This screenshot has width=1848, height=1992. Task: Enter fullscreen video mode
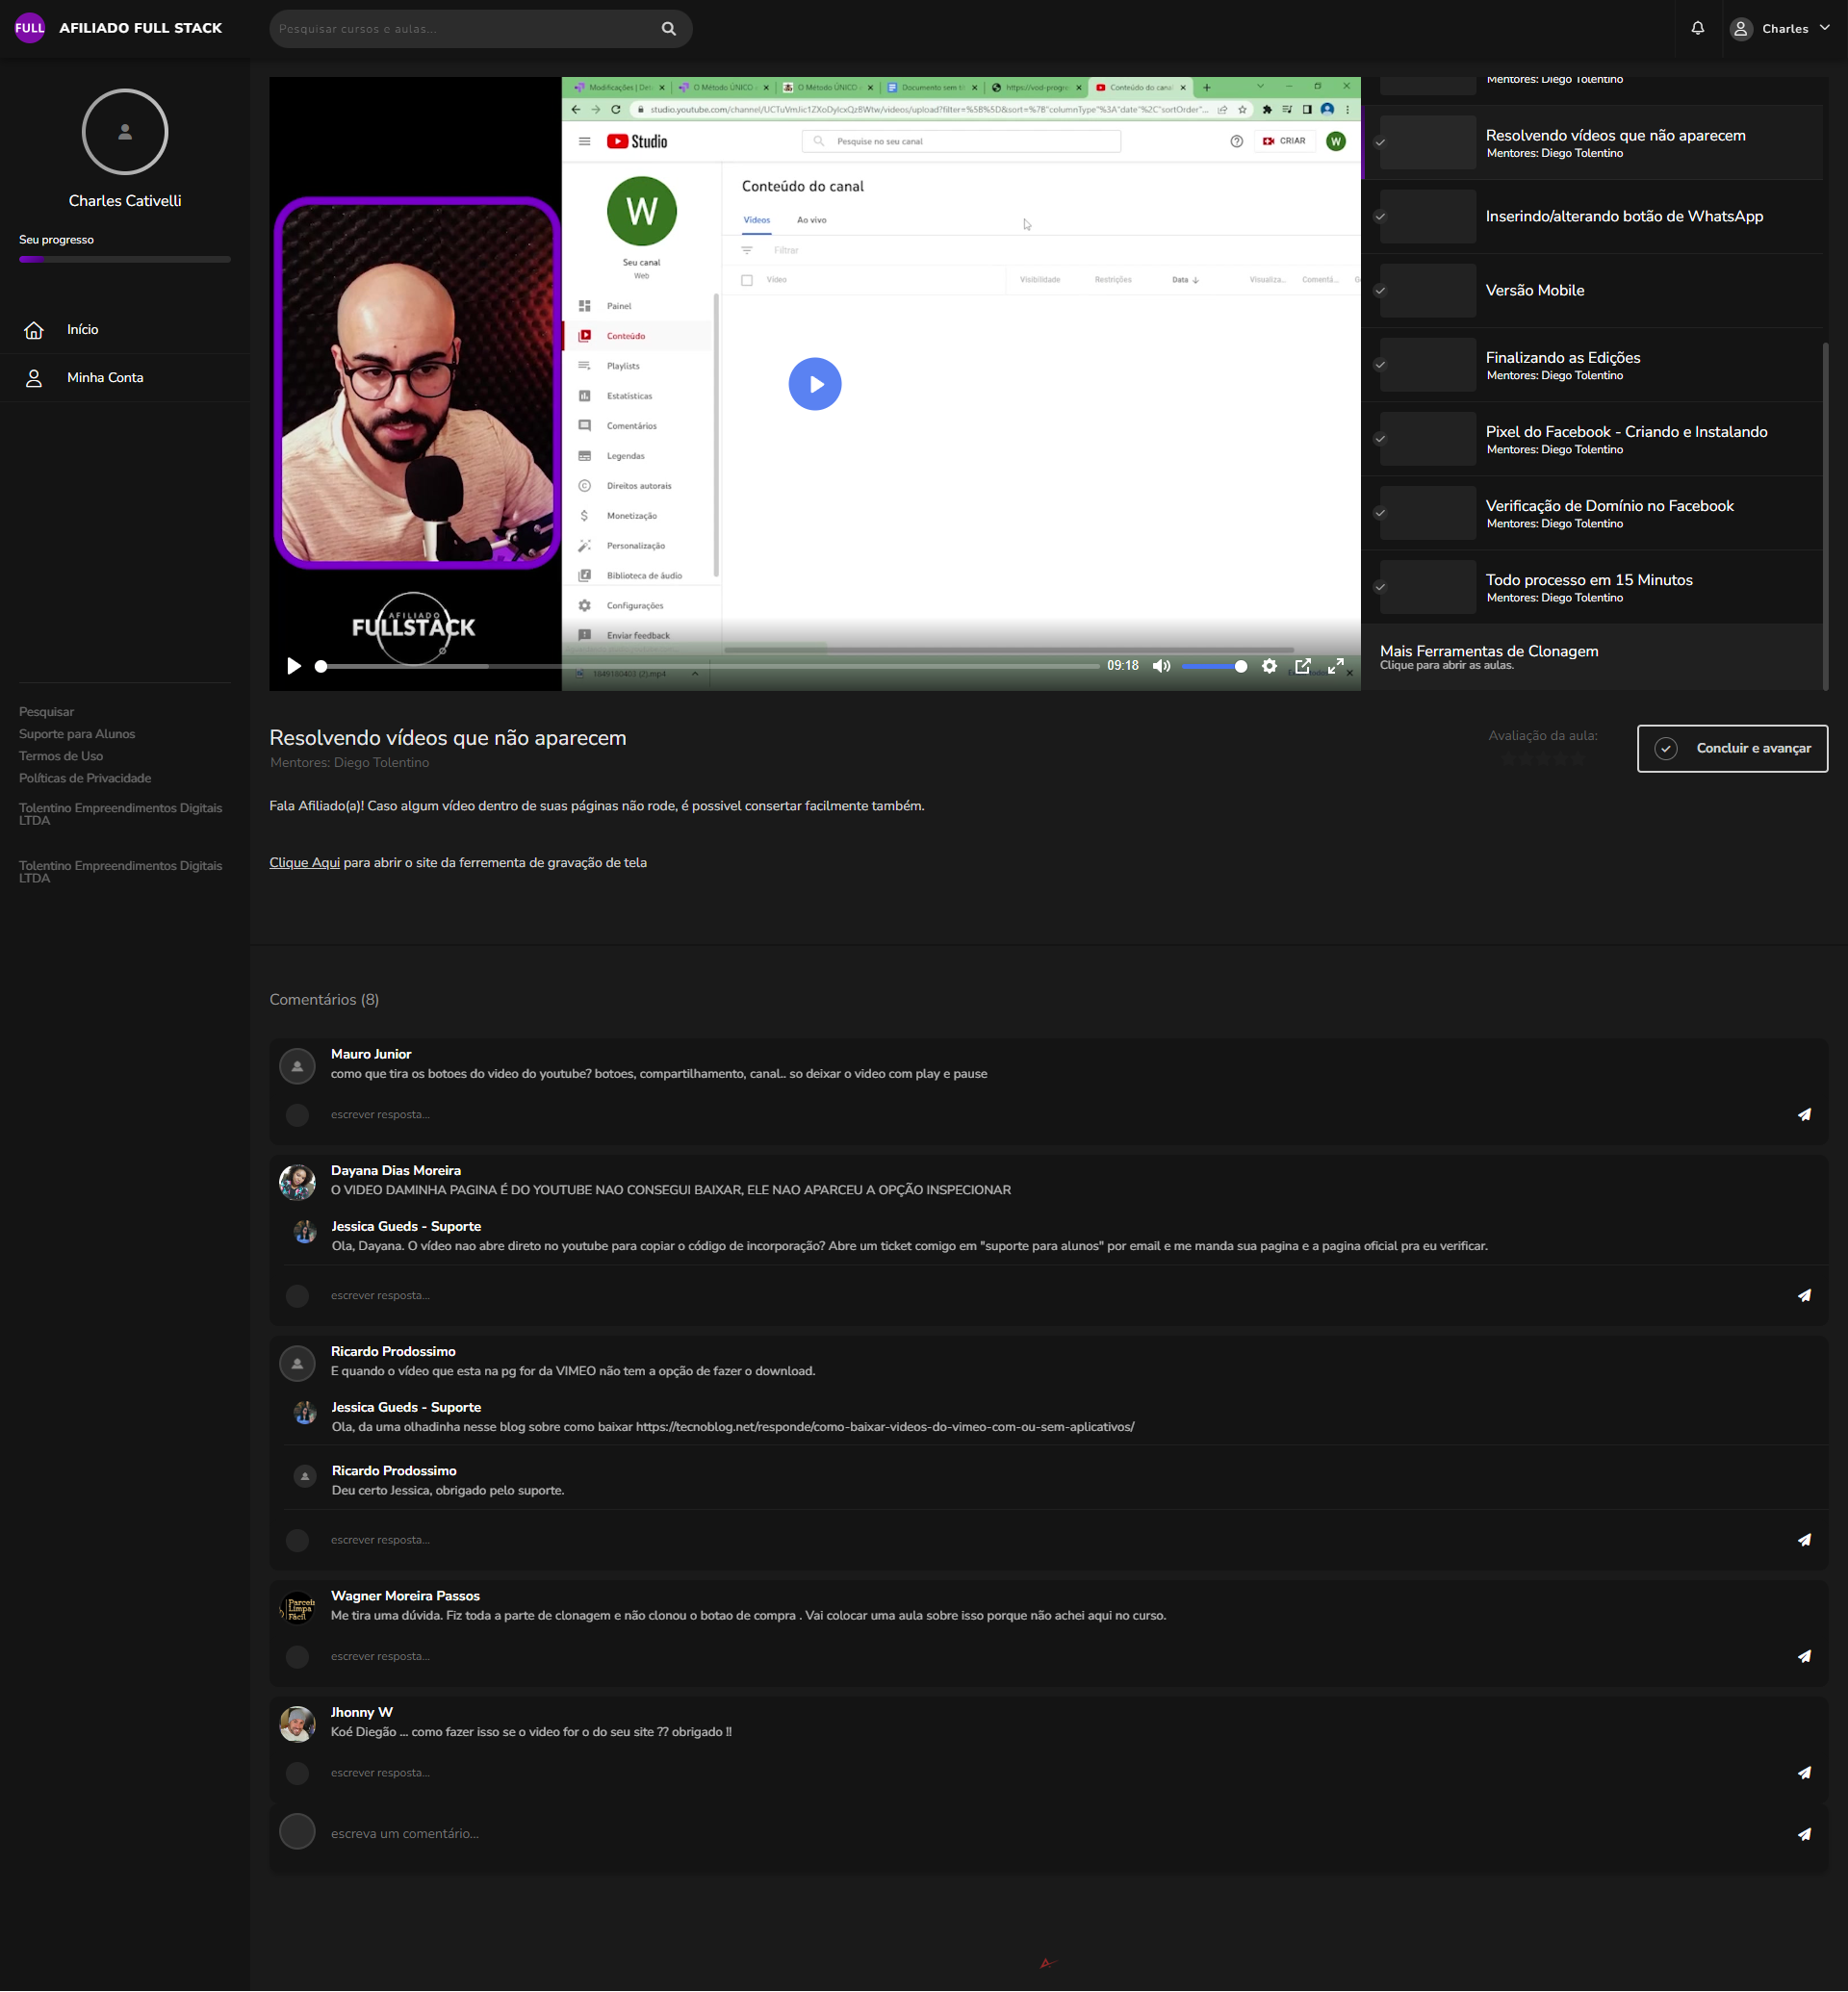coord(1335,666)
